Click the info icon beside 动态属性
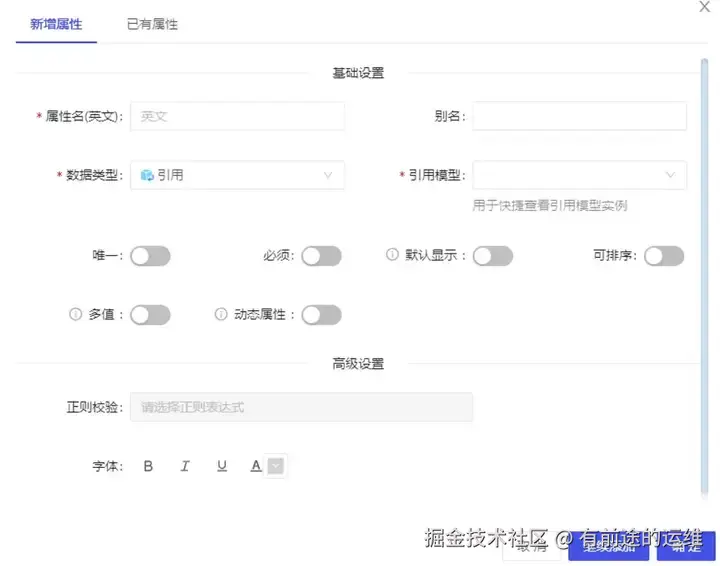 [221, 314]
